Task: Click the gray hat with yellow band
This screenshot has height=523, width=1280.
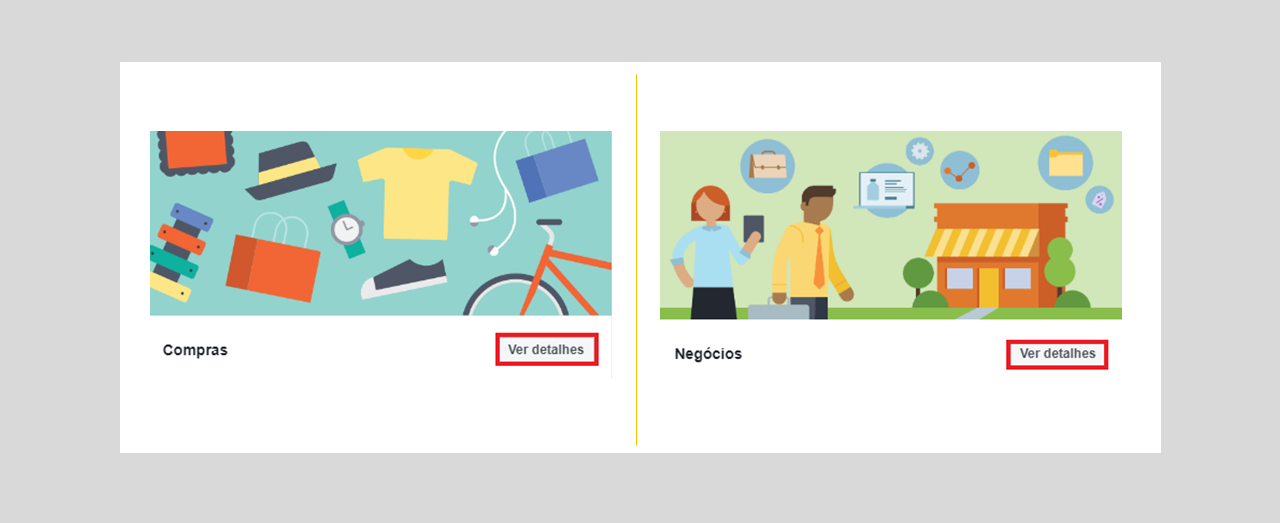Action: 291,170
